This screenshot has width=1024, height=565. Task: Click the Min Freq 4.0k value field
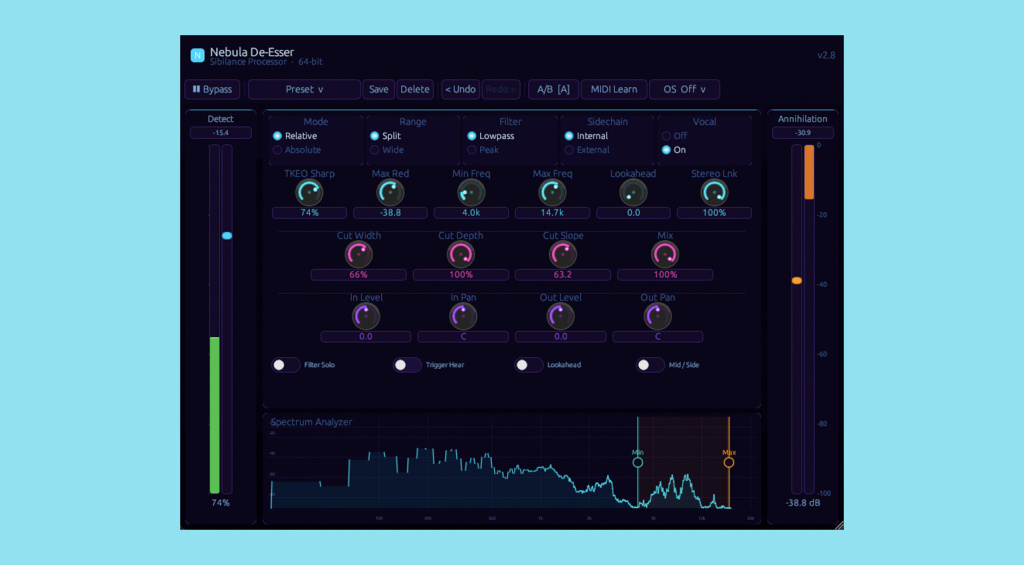click(471, 213)
